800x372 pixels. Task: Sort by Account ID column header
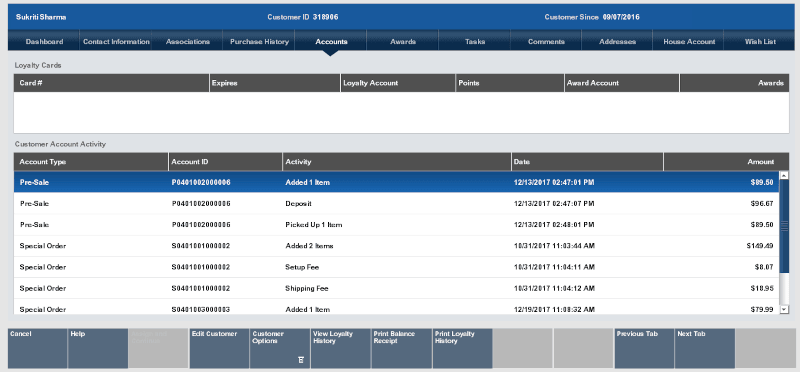tap(226, 162)
